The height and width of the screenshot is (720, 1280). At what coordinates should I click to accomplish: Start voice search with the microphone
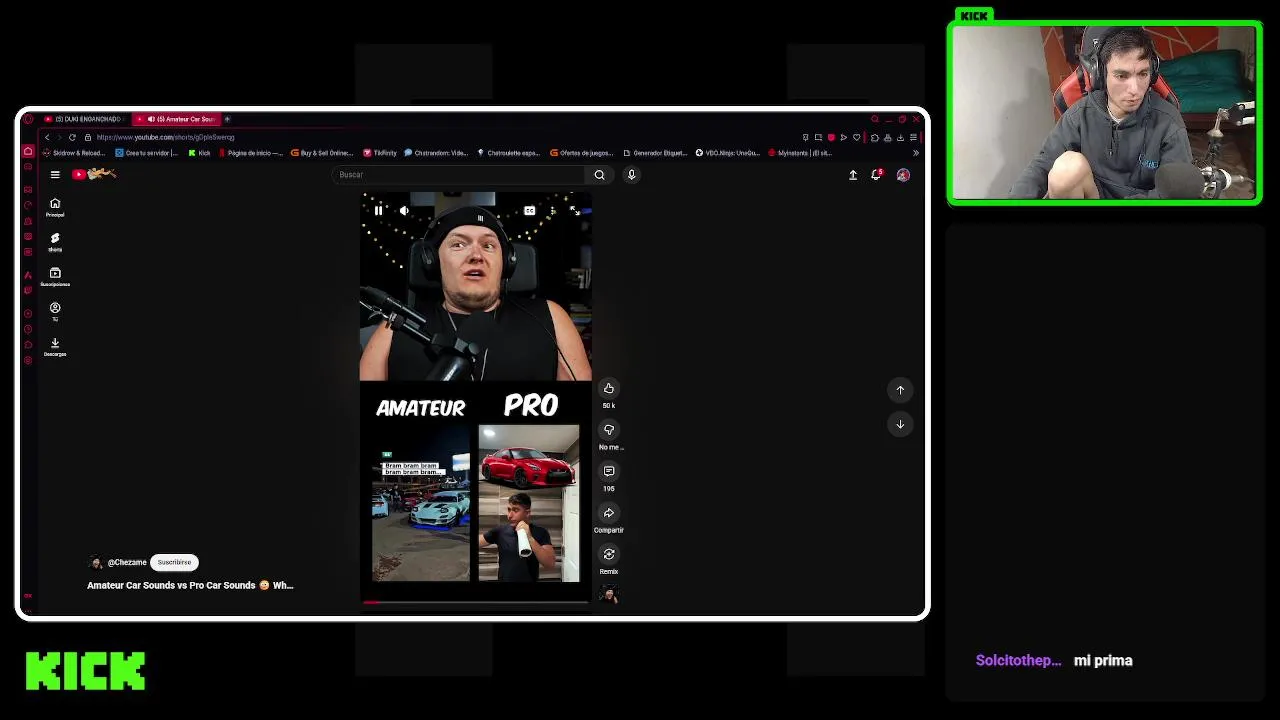(x=631, y=175)
